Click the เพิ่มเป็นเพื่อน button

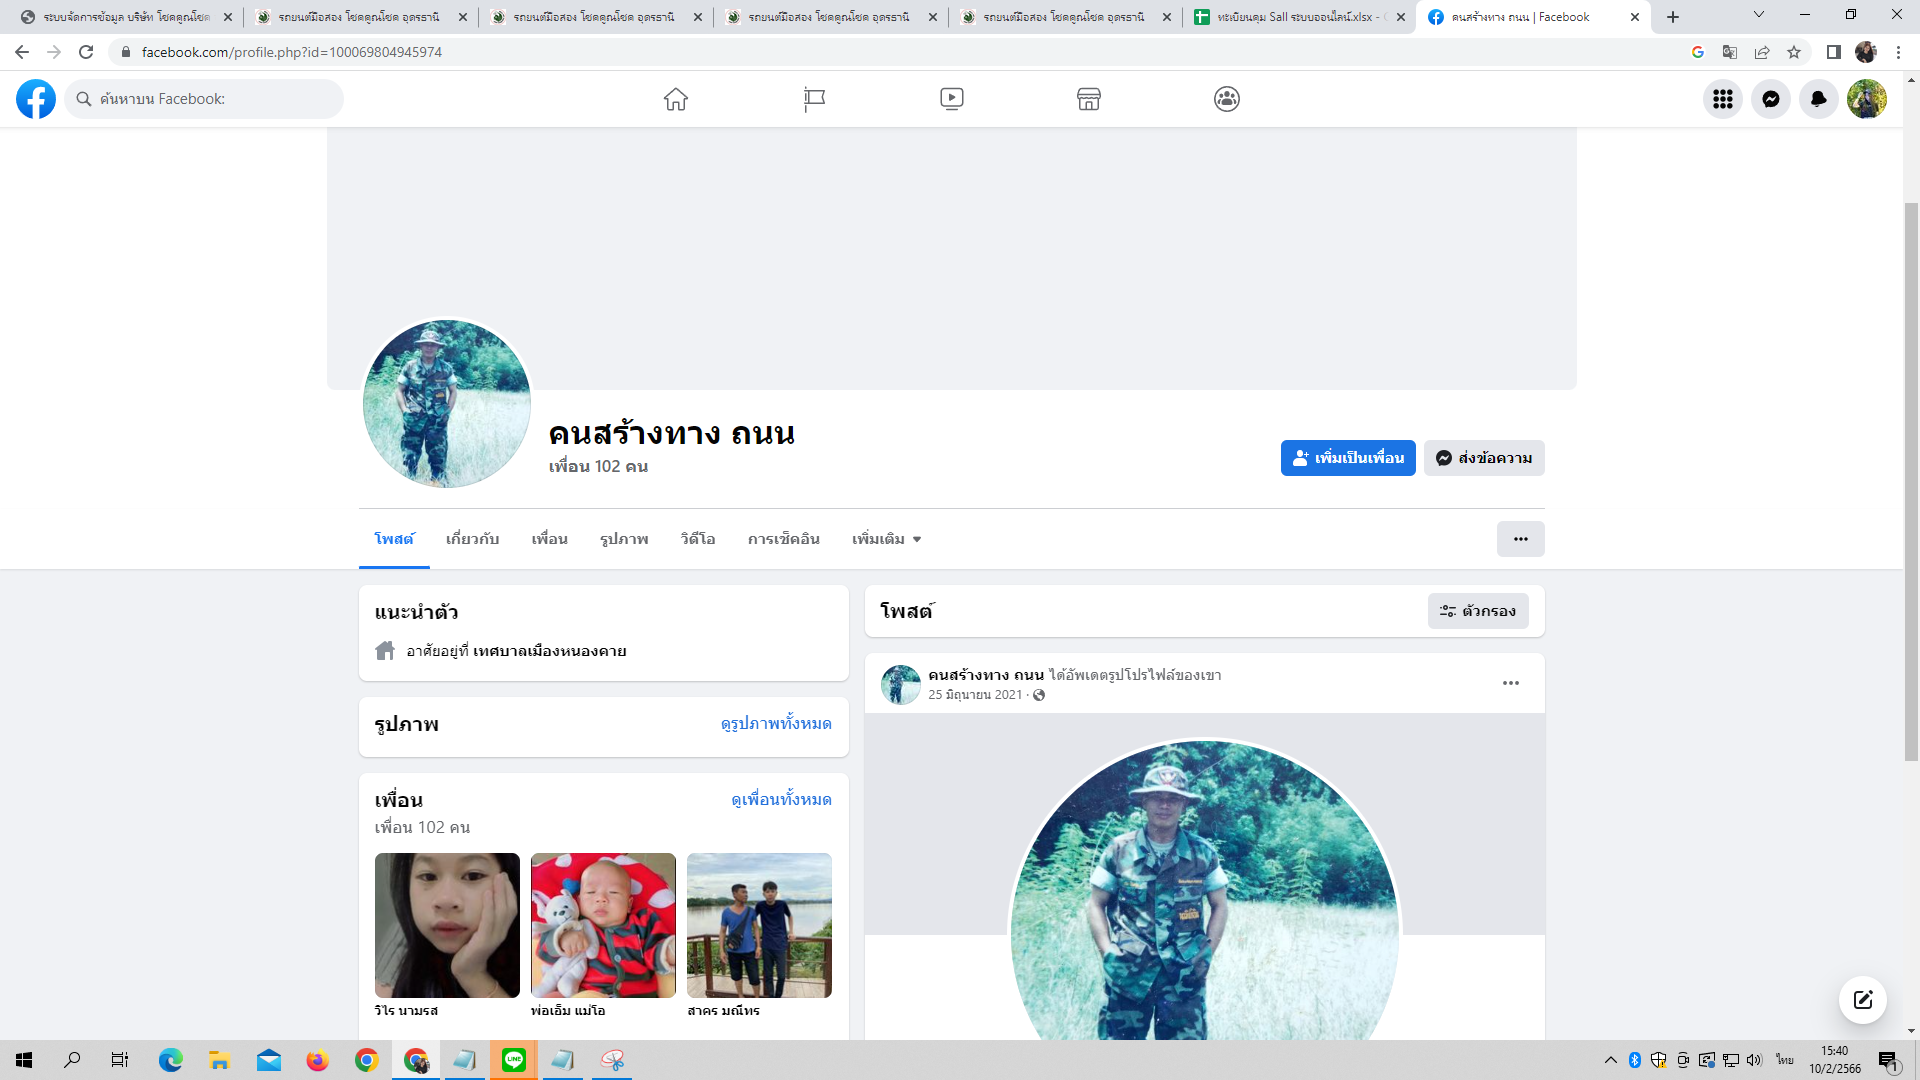(1347, 458)
